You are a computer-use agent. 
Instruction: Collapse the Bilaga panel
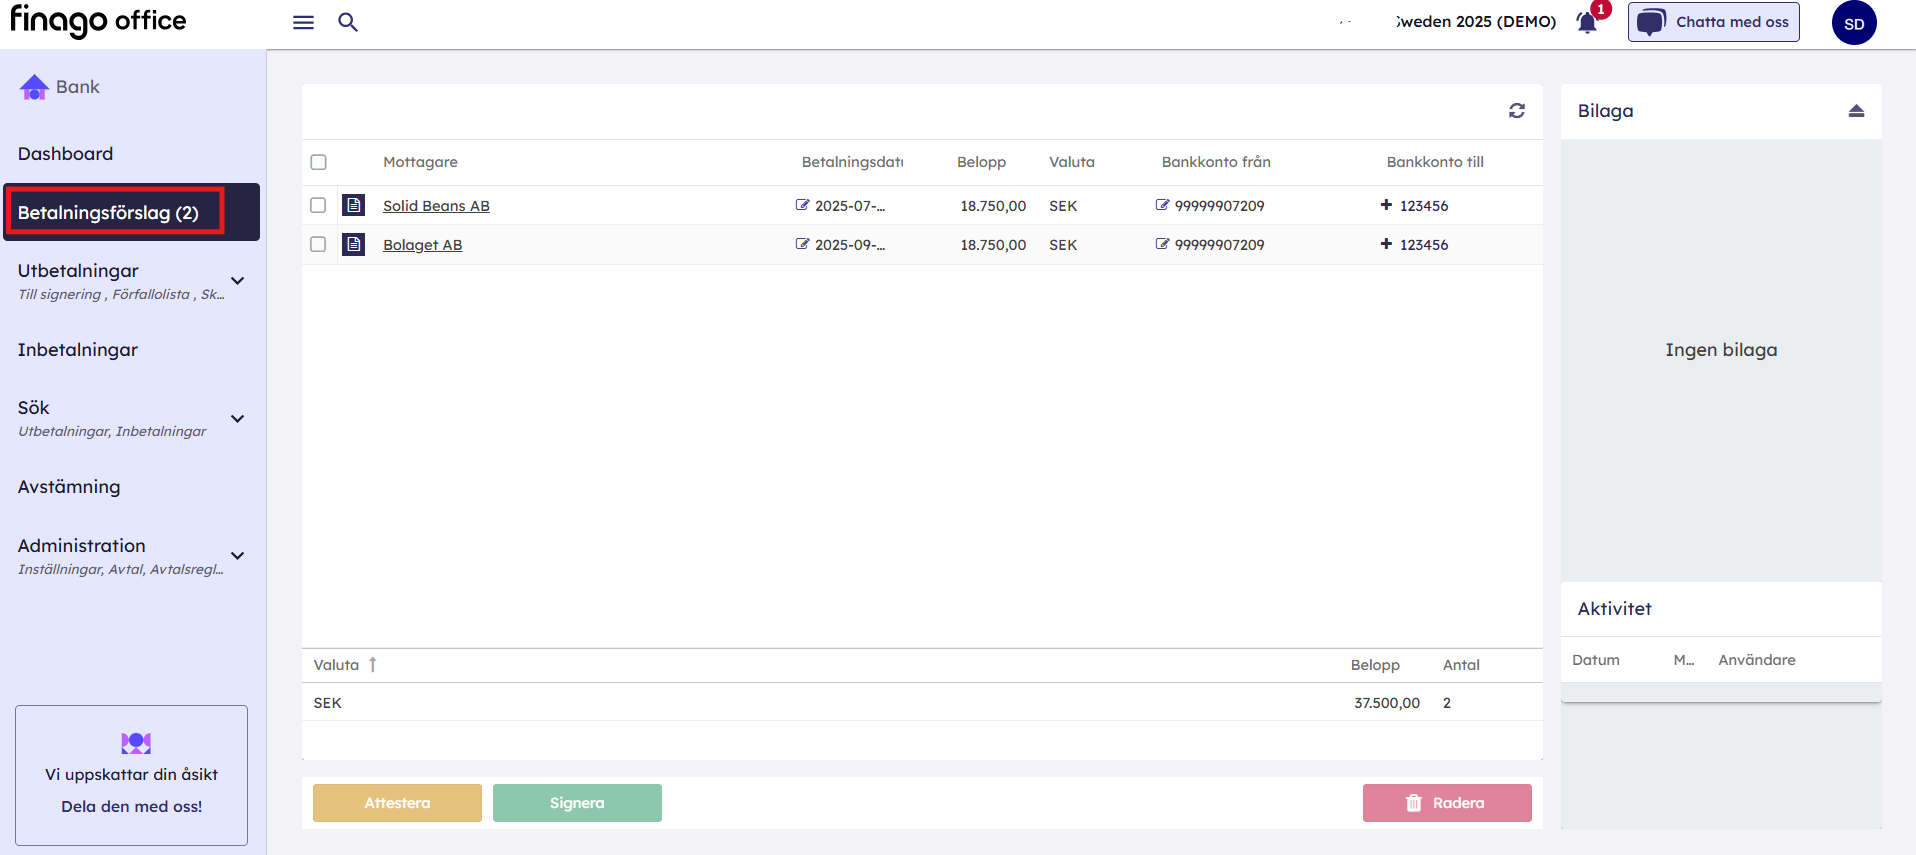[1855, 111]
